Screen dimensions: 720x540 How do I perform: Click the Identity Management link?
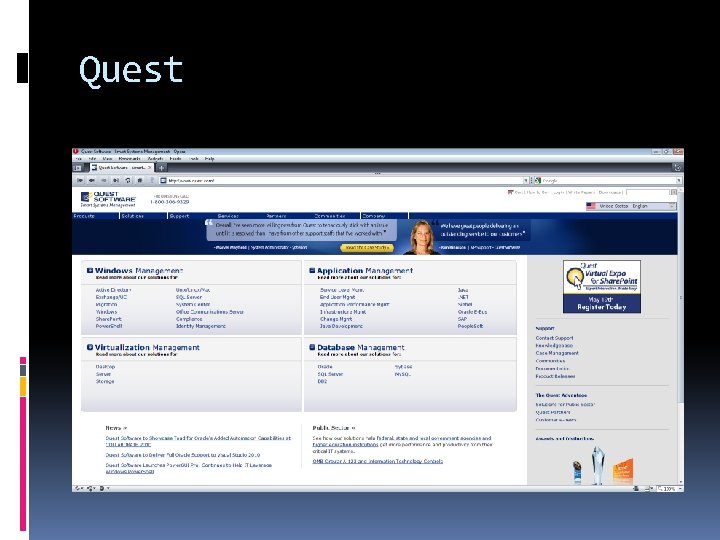tap(201, 326)
